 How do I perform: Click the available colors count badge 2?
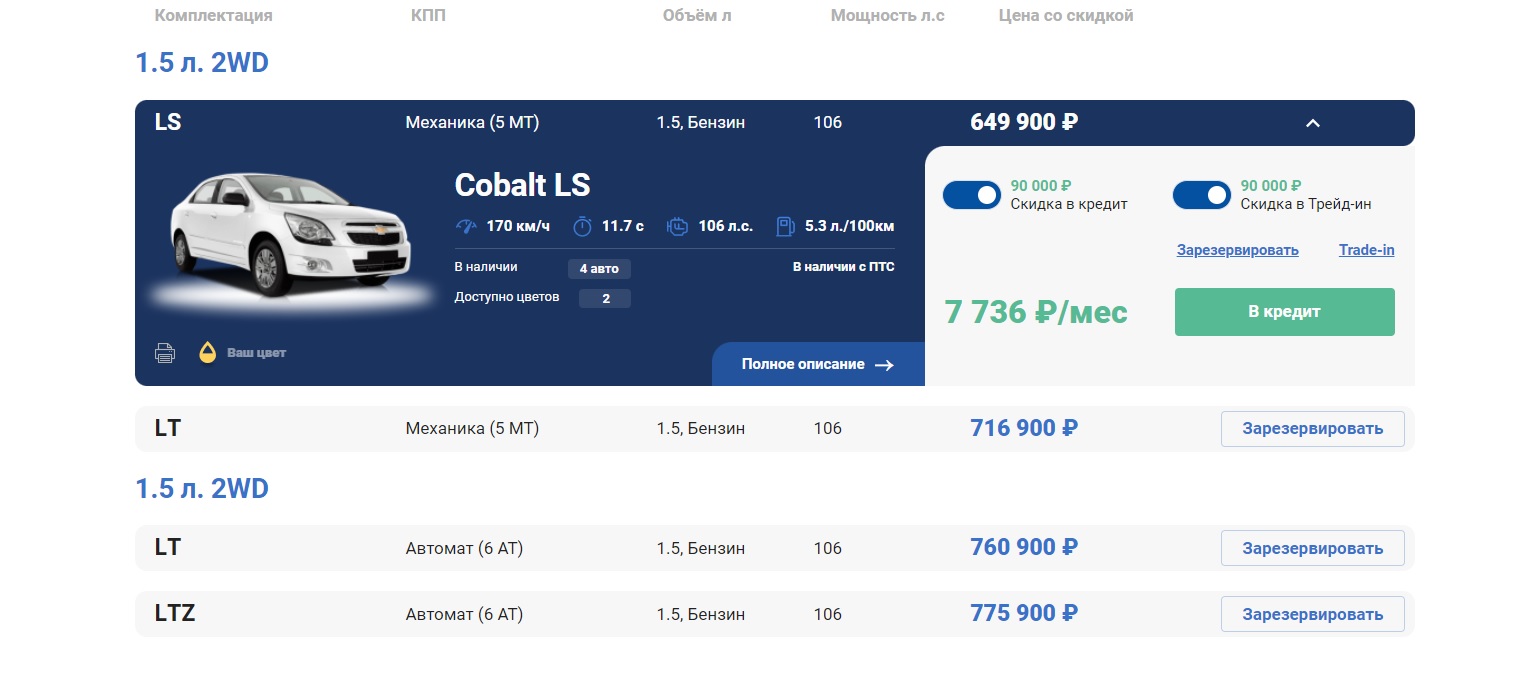point(605,298)
